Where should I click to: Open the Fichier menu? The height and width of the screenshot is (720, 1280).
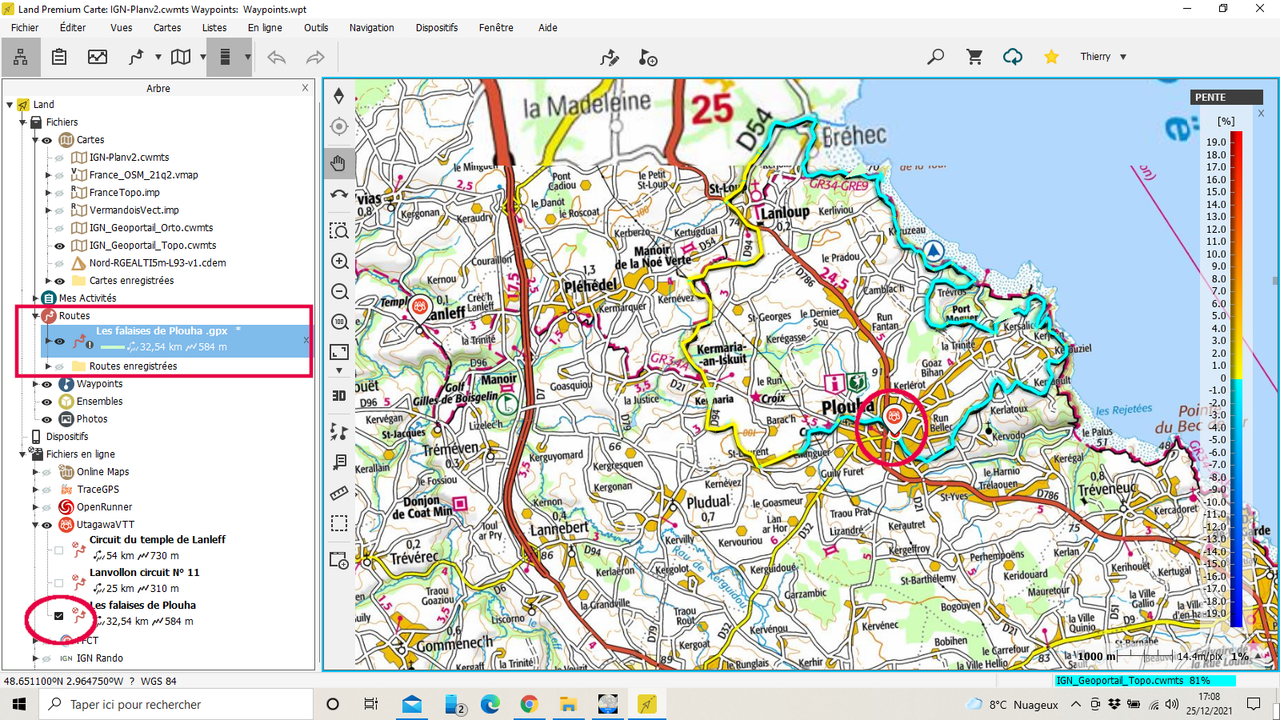point(25,28)
